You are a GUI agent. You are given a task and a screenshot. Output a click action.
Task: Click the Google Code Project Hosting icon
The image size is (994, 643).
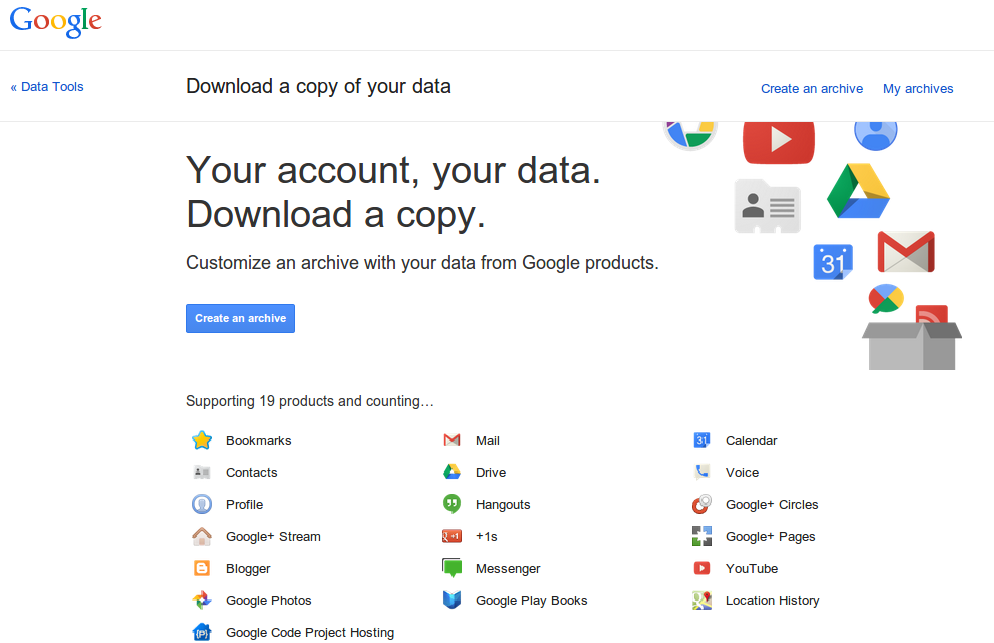pos(202,632)
